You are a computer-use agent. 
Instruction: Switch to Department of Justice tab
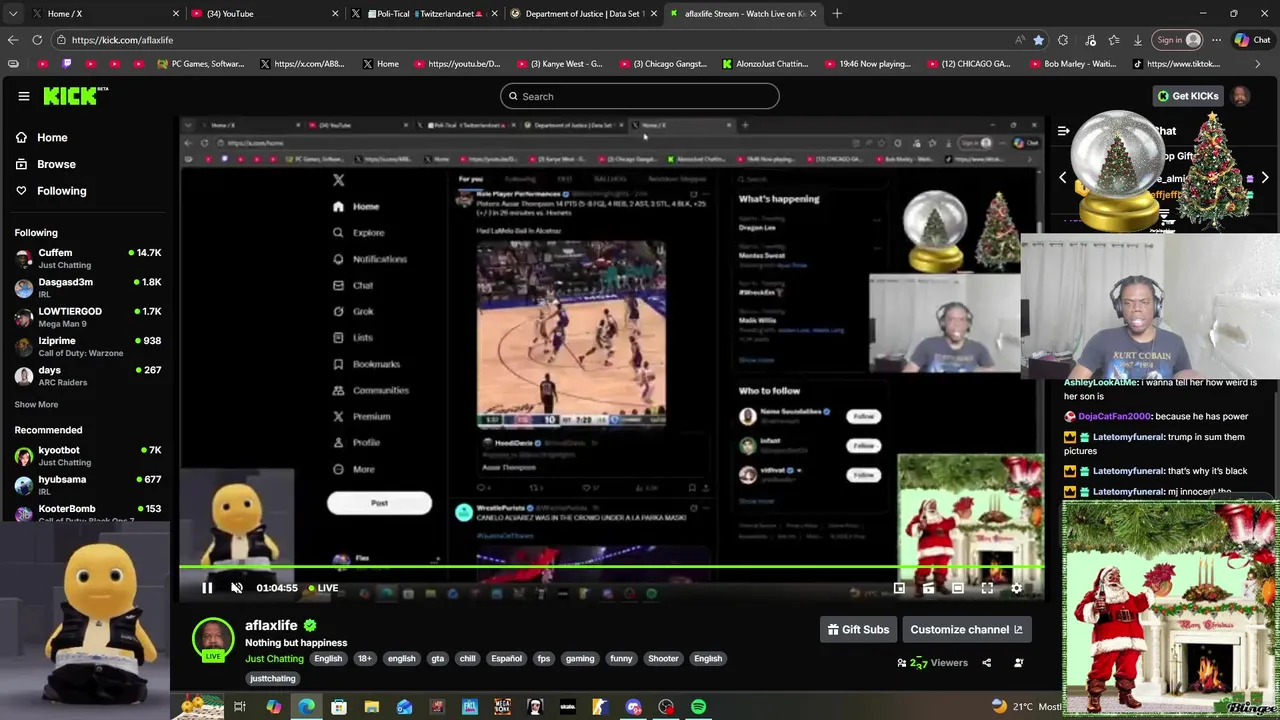tap(582, 14)
